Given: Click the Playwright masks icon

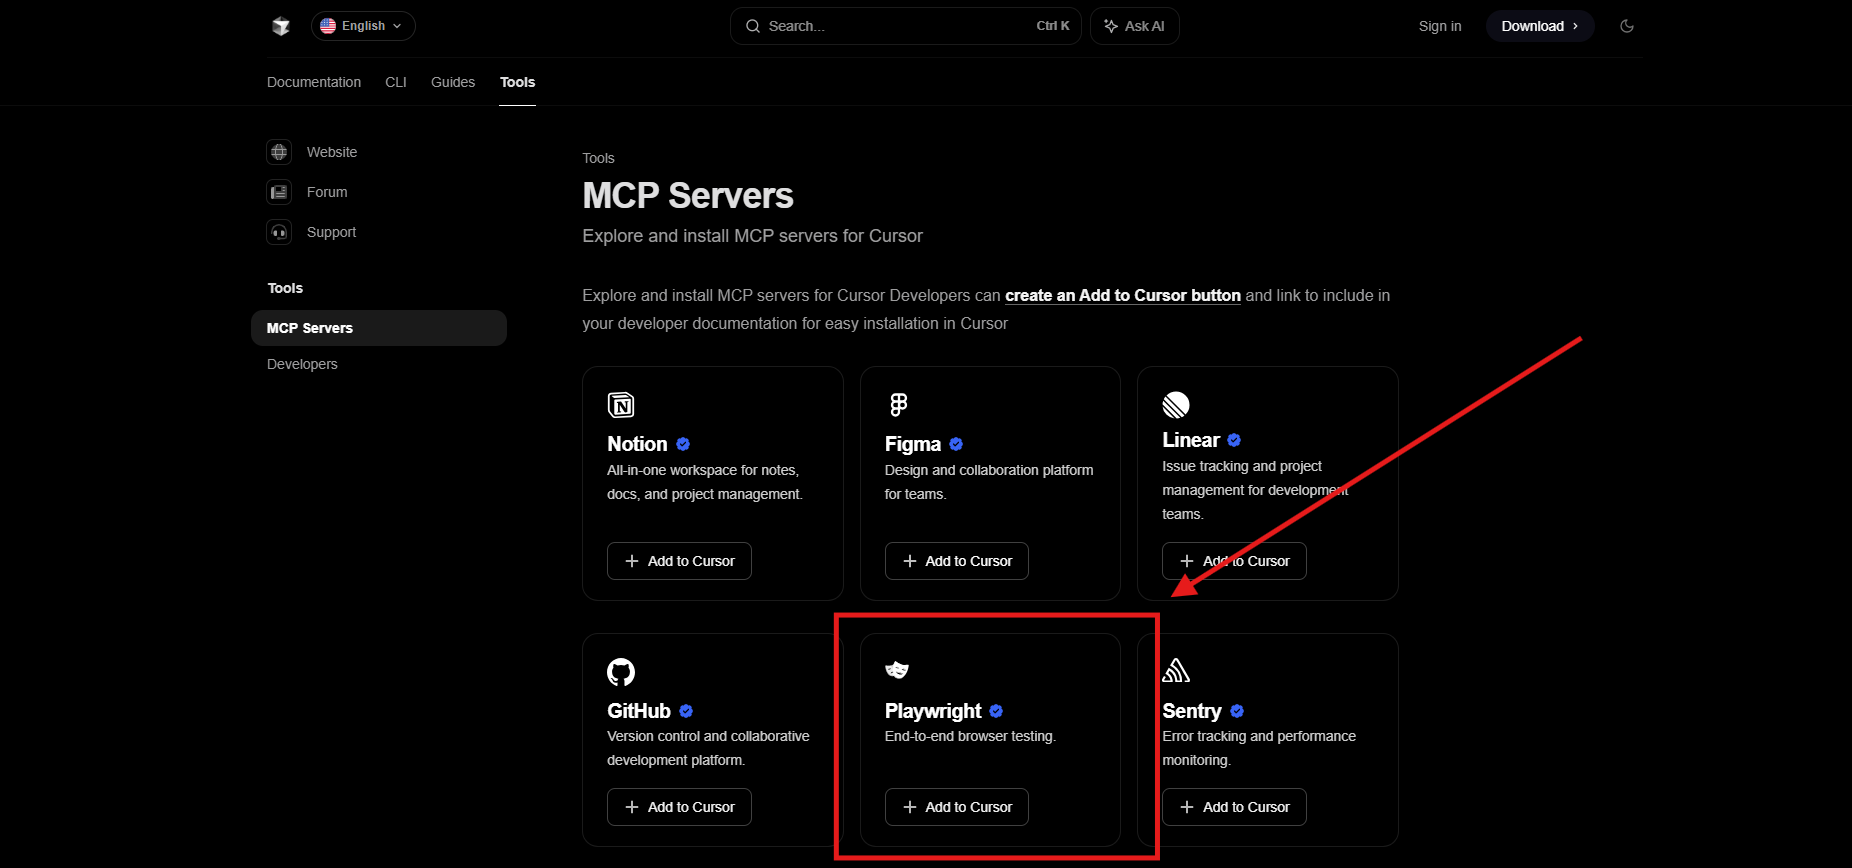Looking at the screenshot, I should pos(897,670).
